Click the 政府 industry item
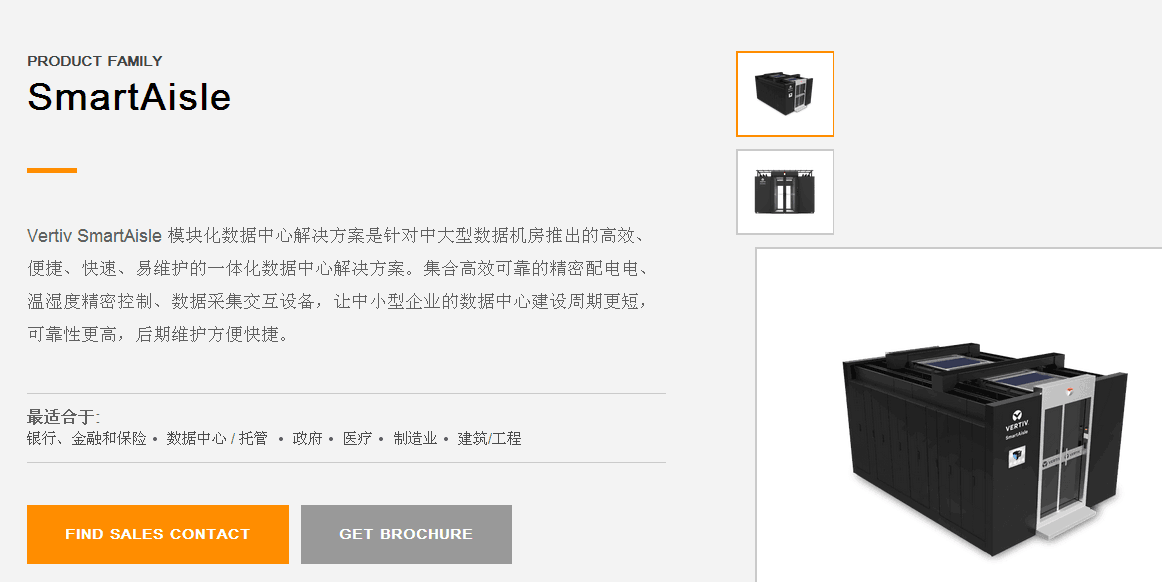The image size is (1162, 582). pos(308,438)
